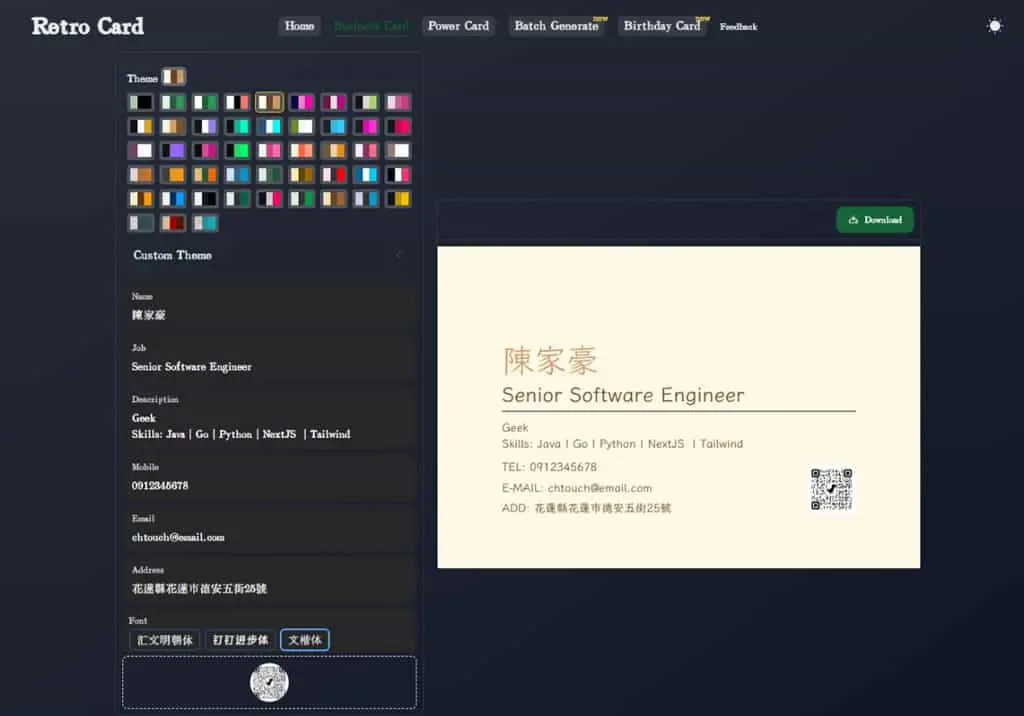Choose the highlighted cream and brown theme swatch
The image size is (1024, 716).
269,102
